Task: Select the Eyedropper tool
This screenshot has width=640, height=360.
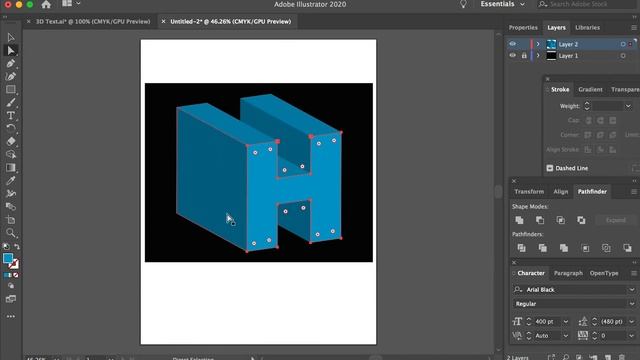Action: click(11, 181)
